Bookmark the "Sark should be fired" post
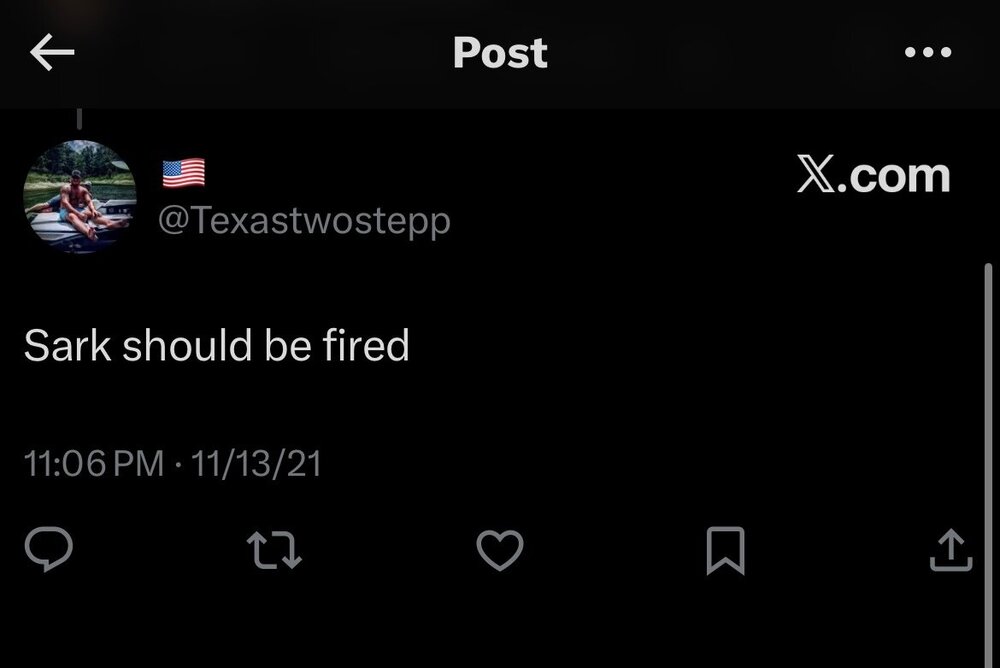 click(725, 550)
